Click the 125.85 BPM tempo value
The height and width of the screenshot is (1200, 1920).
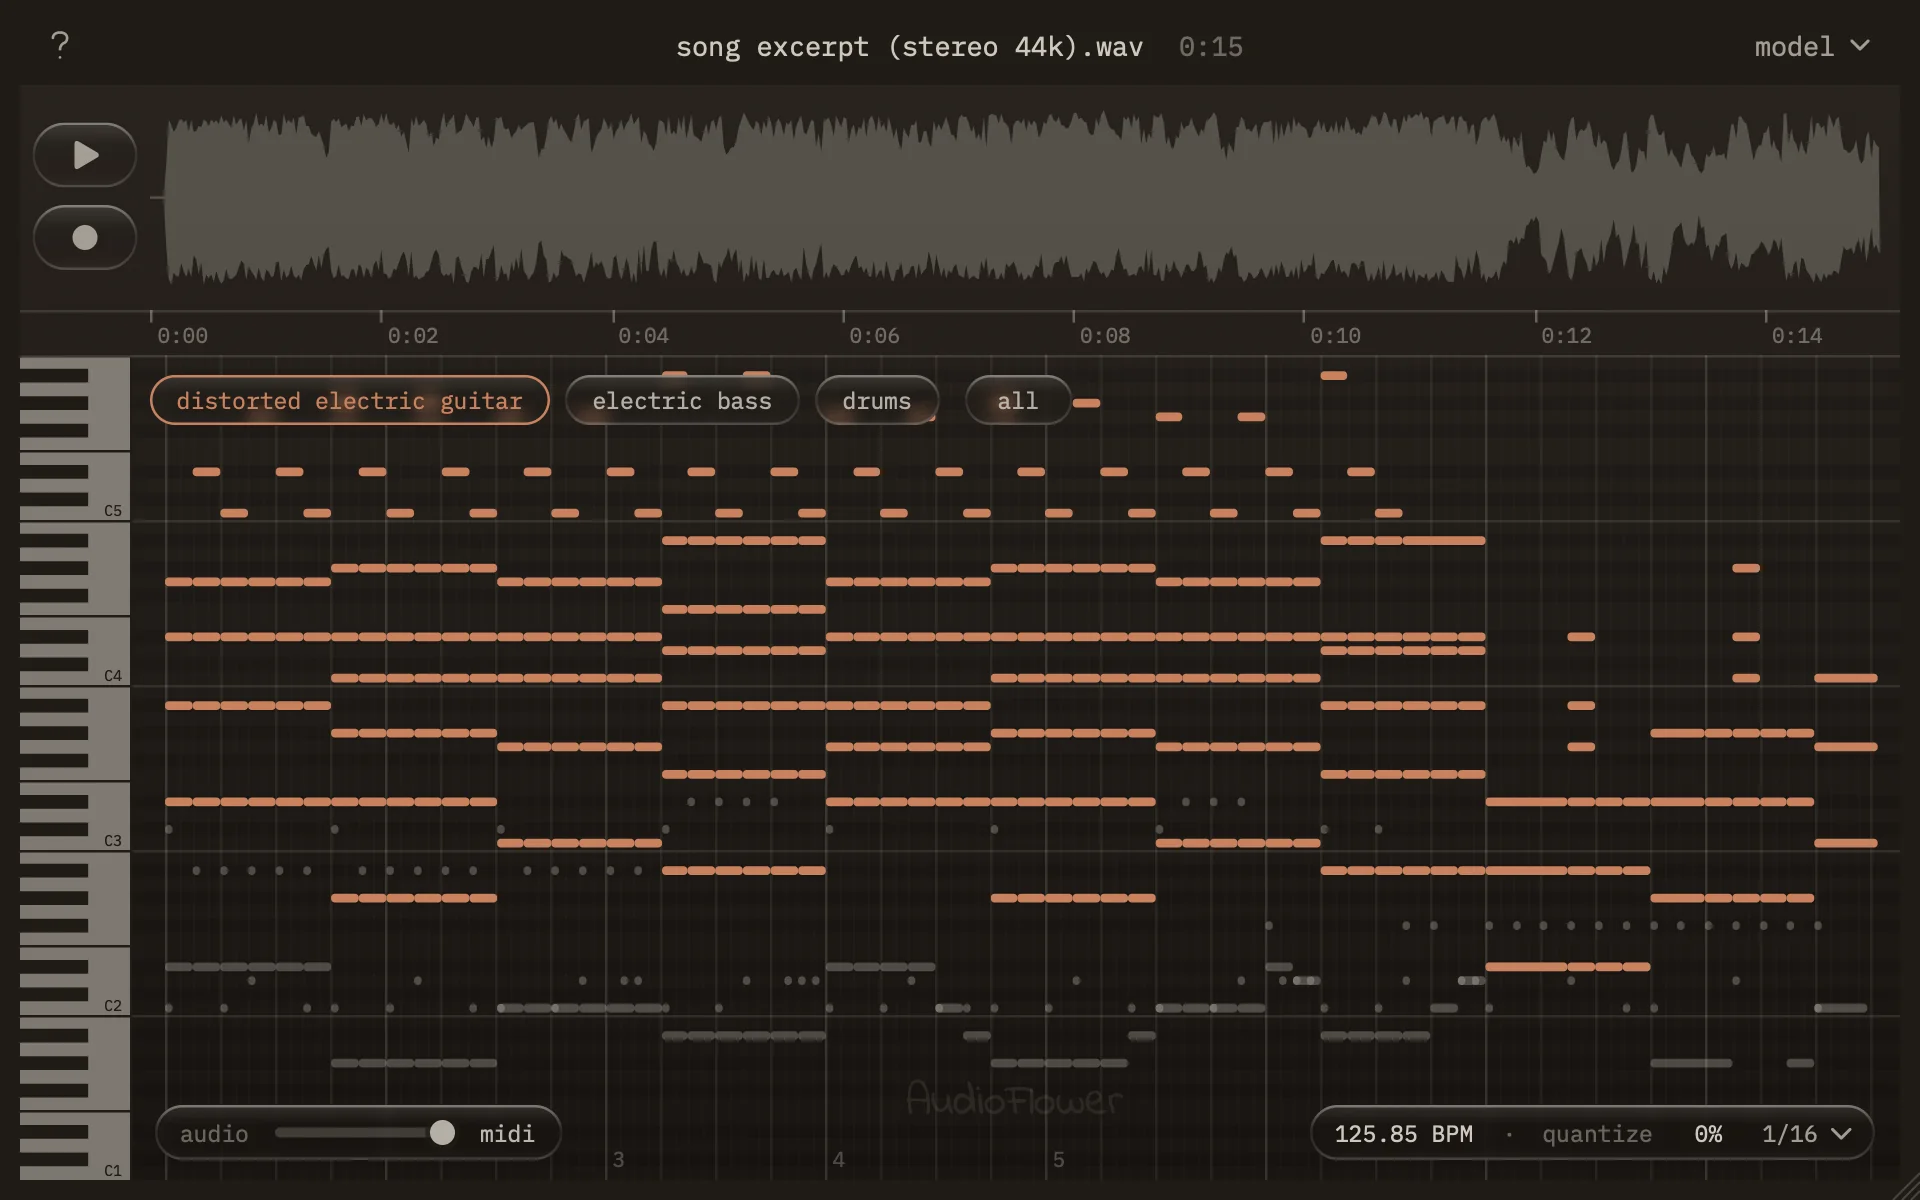[1403, 1133]
